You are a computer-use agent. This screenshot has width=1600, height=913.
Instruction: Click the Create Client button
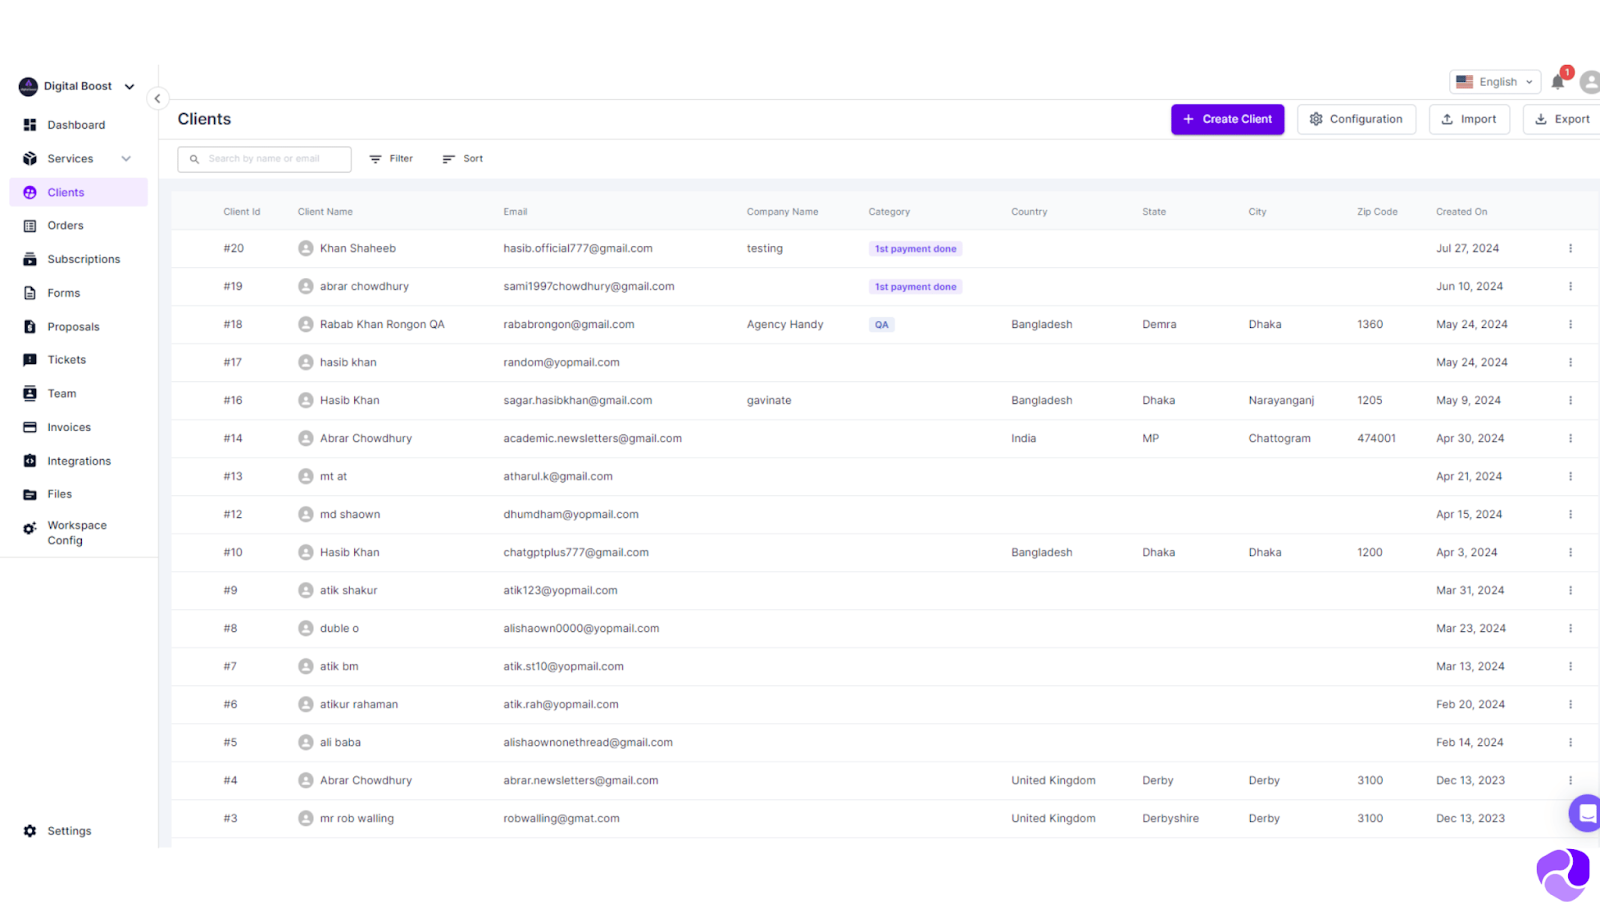1227,119
